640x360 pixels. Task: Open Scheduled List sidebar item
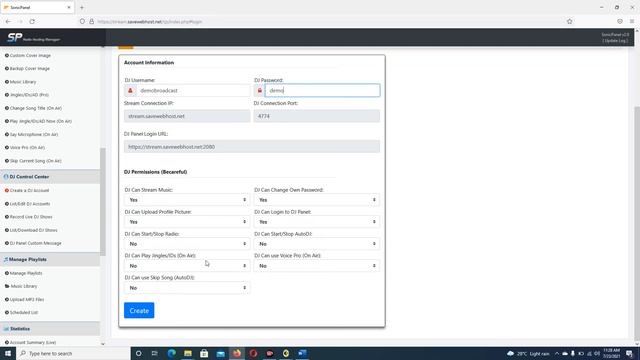[22, 313]
